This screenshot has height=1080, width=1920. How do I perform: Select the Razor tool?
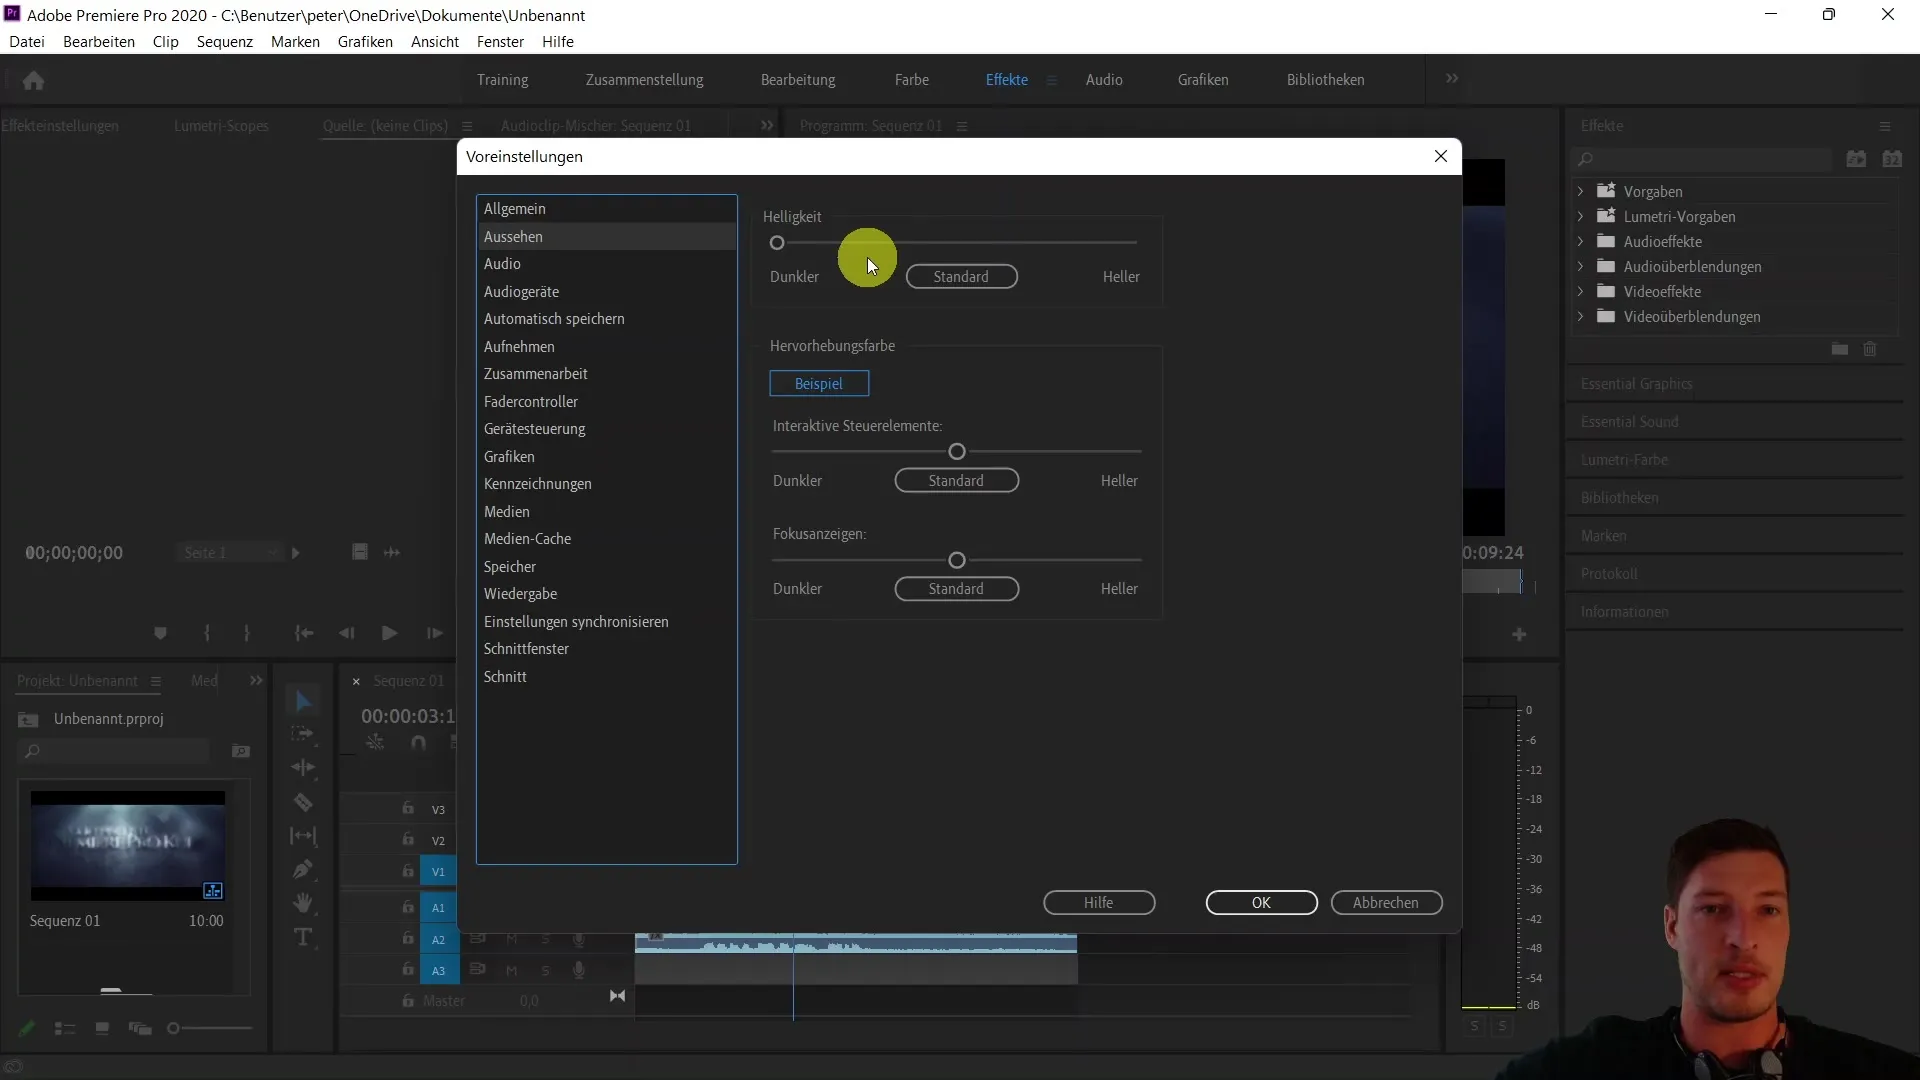(x=303, y=801)
